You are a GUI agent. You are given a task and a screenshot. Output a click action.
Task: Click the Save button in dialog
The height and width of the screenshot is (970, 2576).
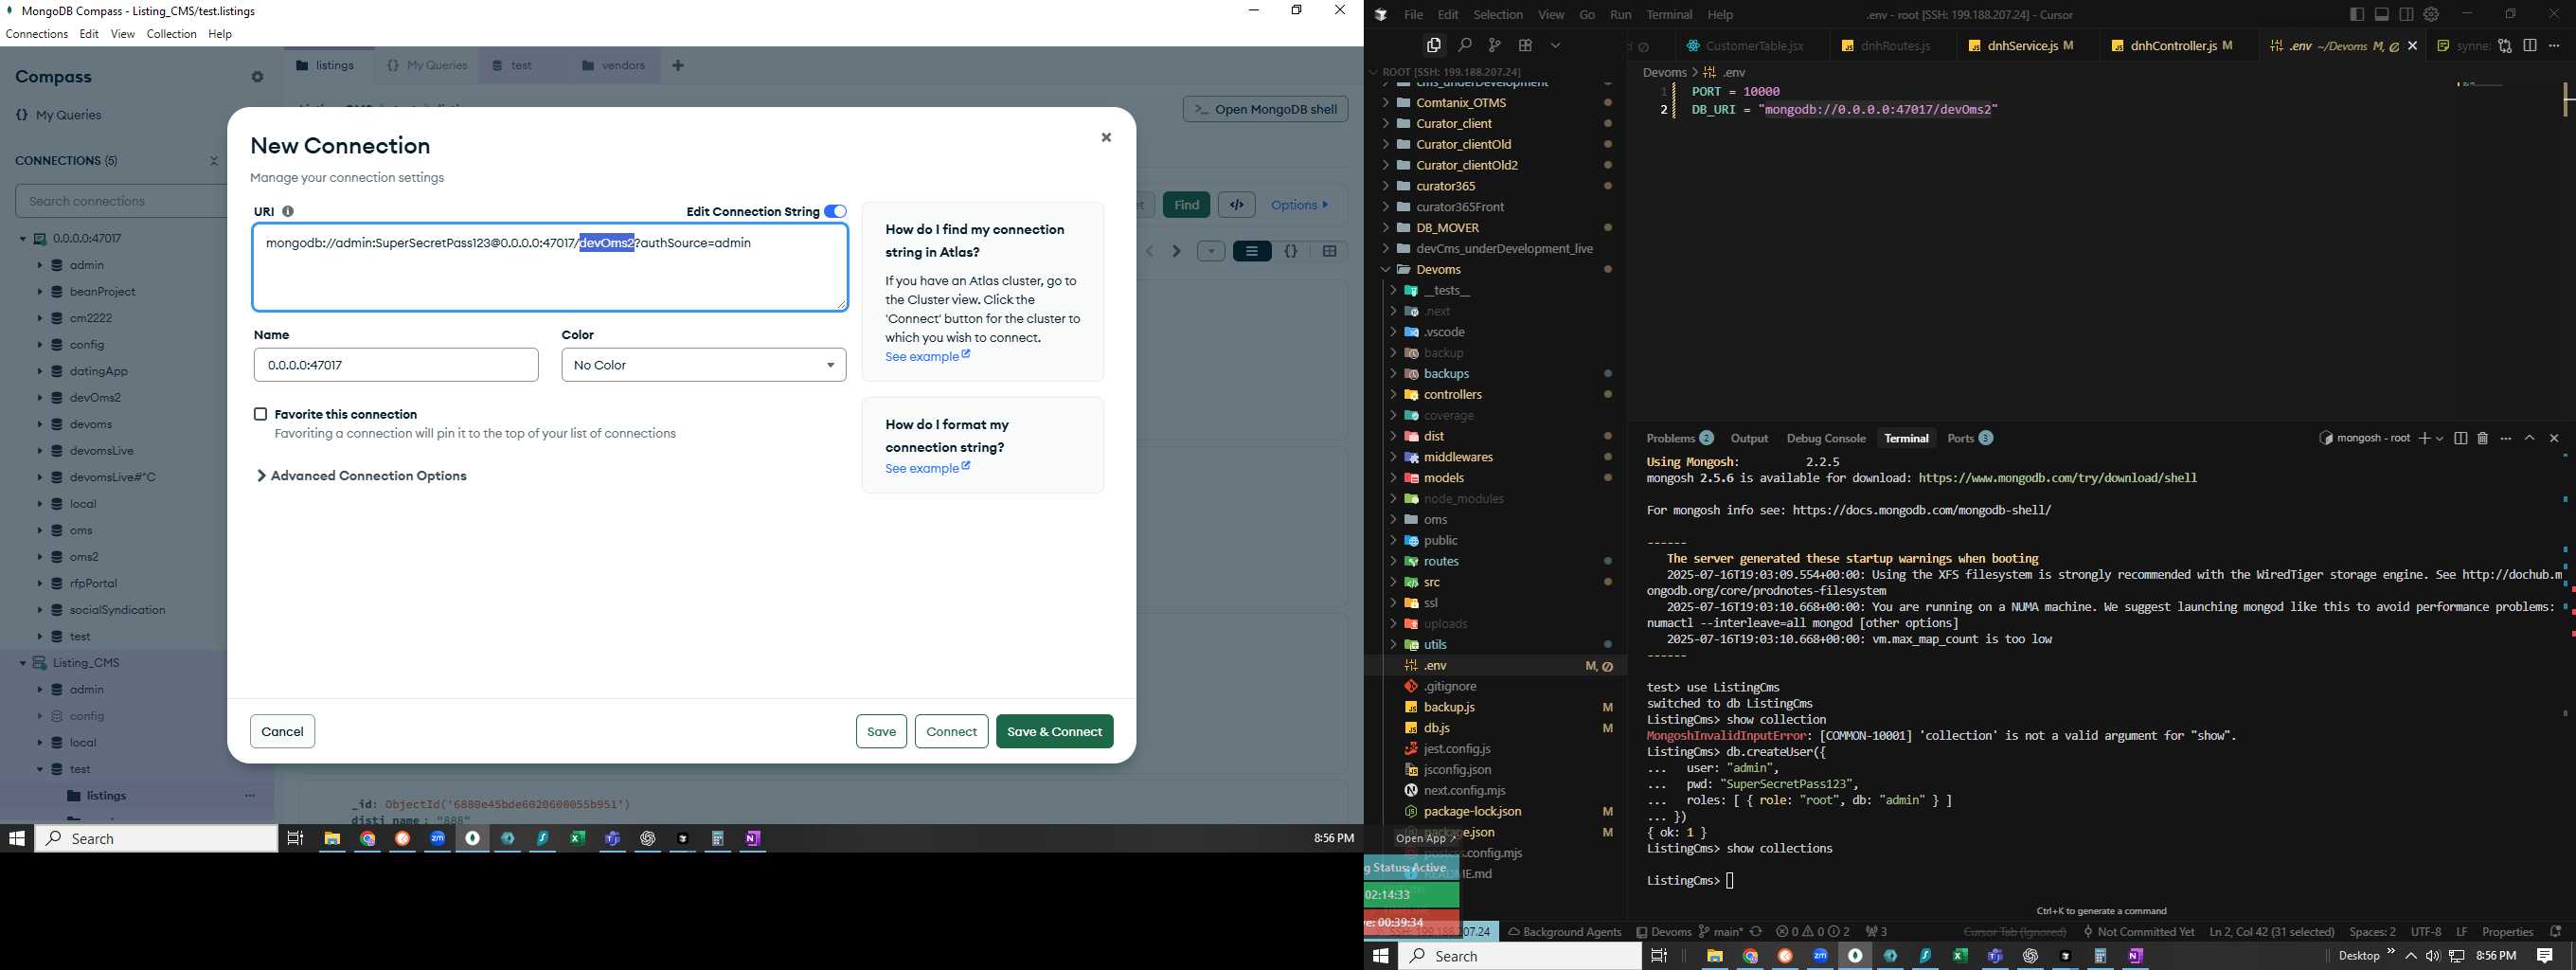click(x=881, y=731)
